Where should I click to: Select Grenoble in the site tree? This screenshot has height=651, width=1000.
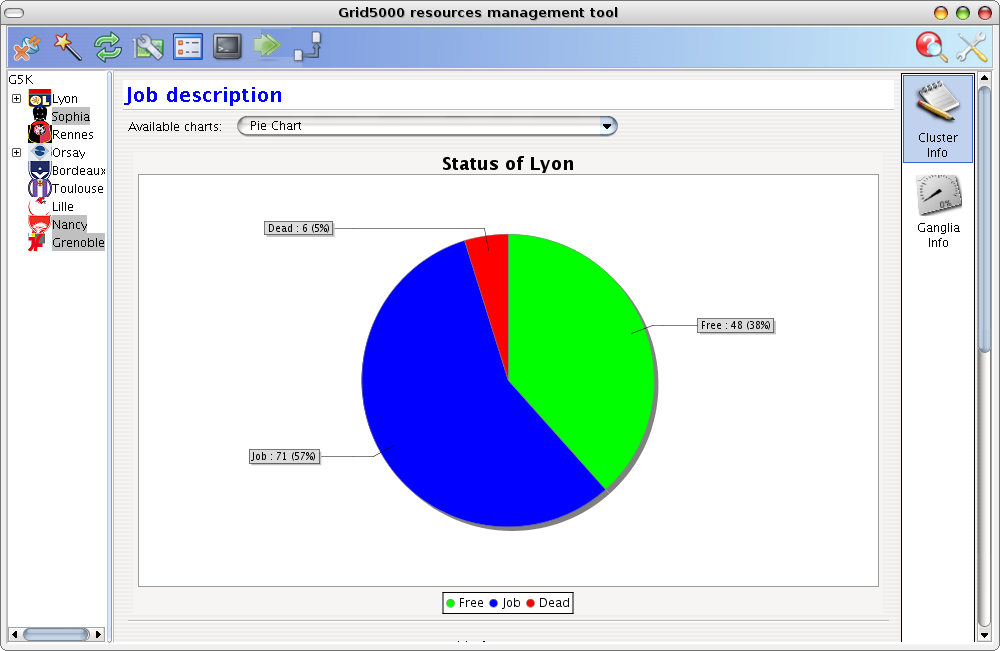click(x=78, y=242)
